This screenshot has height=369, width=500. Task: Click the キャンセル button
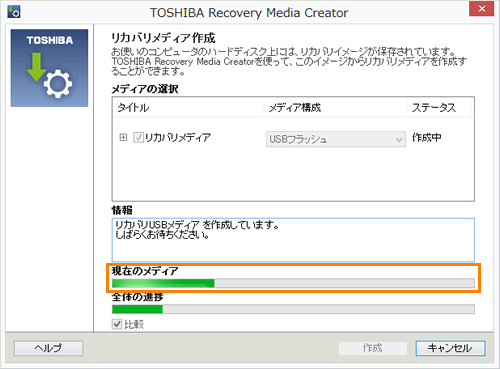coord(450,348)
